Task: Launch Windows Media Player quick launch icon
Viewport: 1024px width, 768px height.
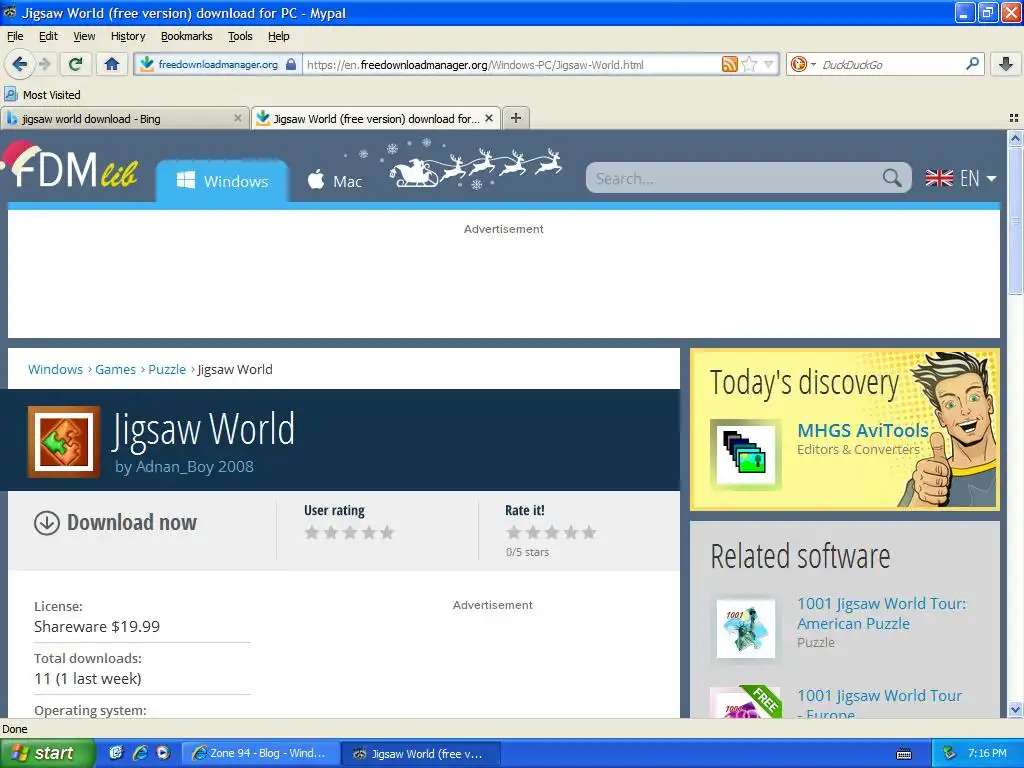Action: tap(163, 753)
